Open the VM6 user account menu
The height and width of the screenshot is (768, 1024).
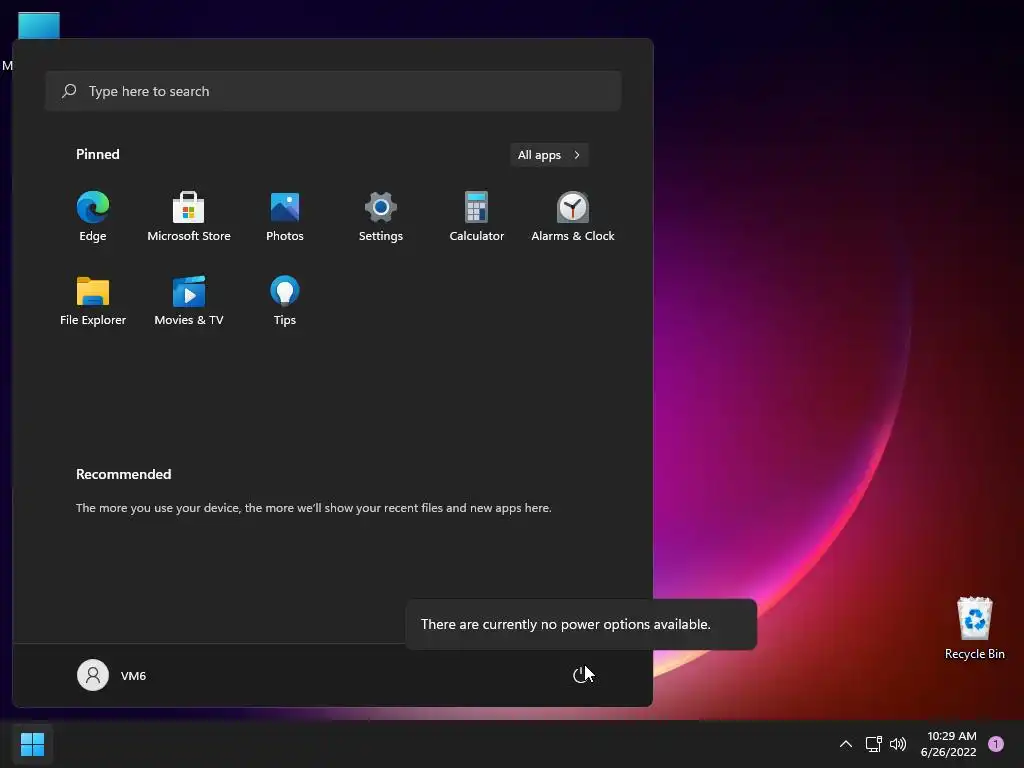tap(112, 675)
